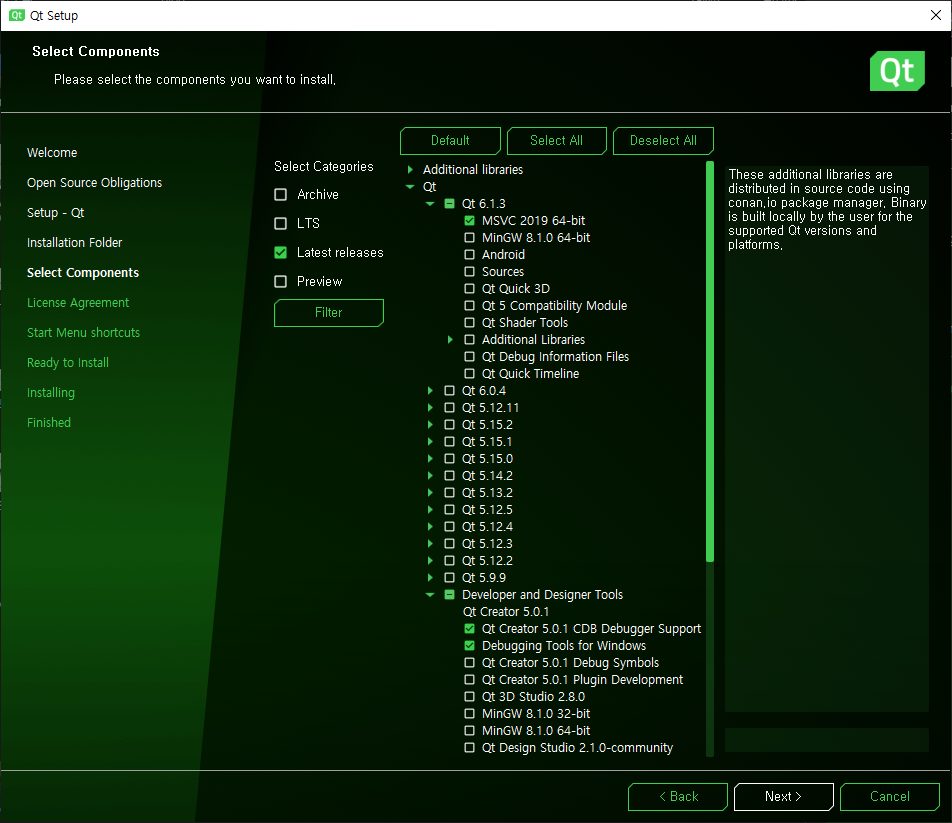Check MinGW 8.1.0 64-bit under Developer Tools
Screen dimensions: 952x823
coord(469,731)
